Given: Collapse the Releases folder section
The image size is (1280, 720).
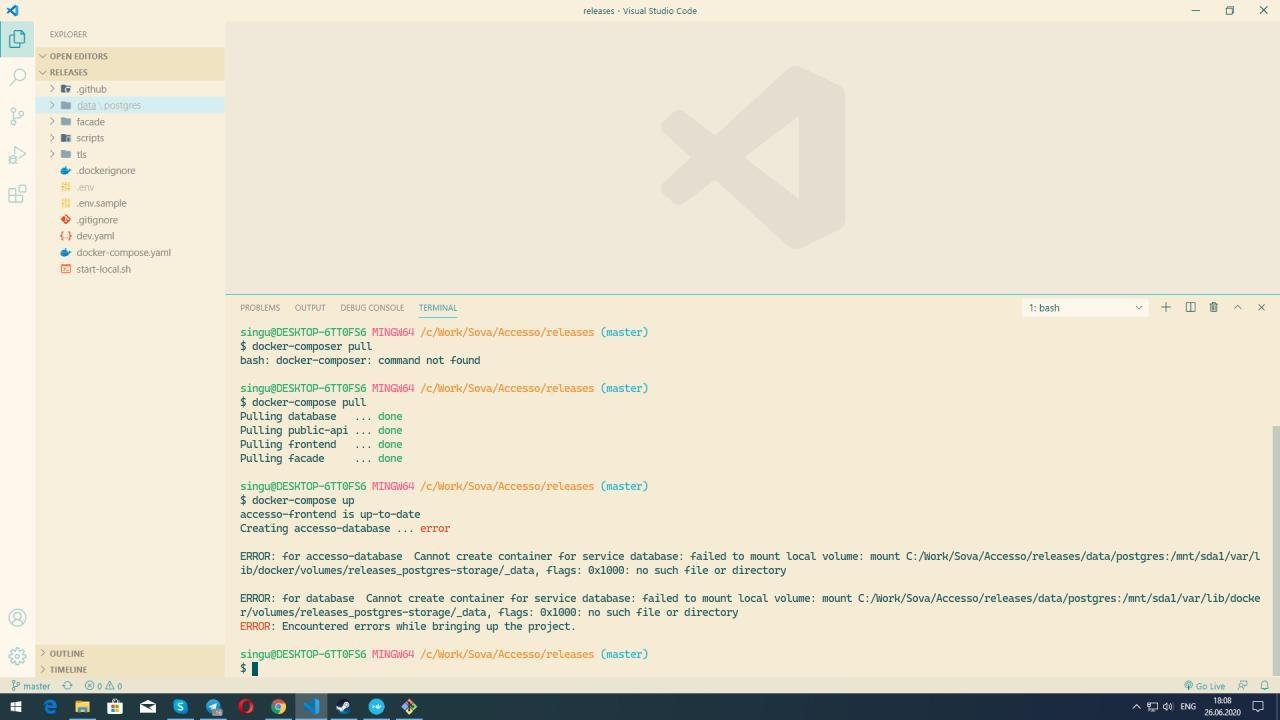Looking at the screenshot, I should click(x=130, y=72).
